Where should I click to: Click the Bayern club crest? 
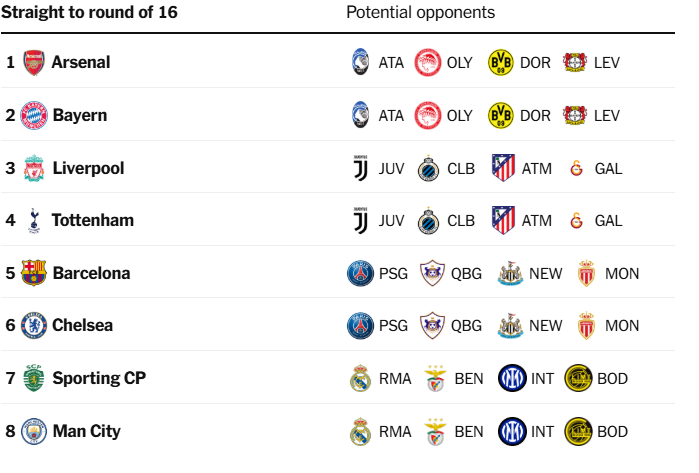point(34,115)
